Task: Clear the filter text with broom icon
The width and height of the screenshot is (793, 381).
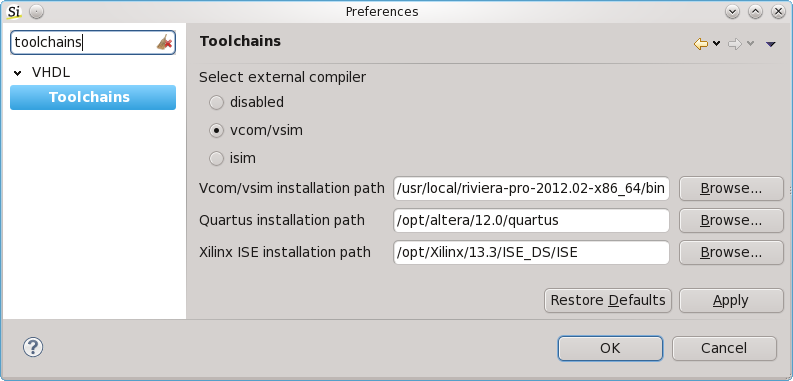Action: point(165,43)
